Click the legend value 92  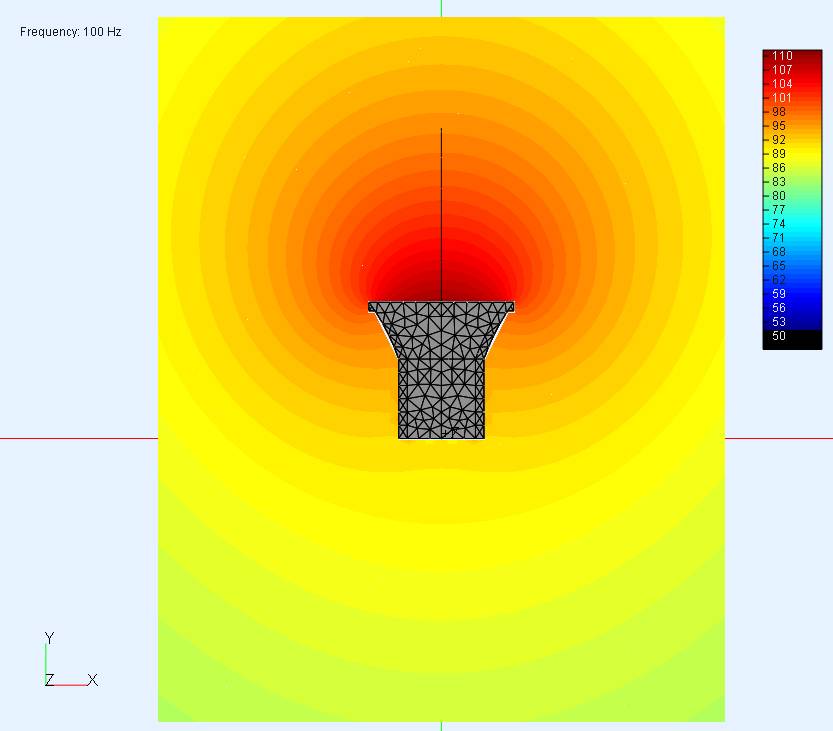pyautogui.click(x=779, y=140)
